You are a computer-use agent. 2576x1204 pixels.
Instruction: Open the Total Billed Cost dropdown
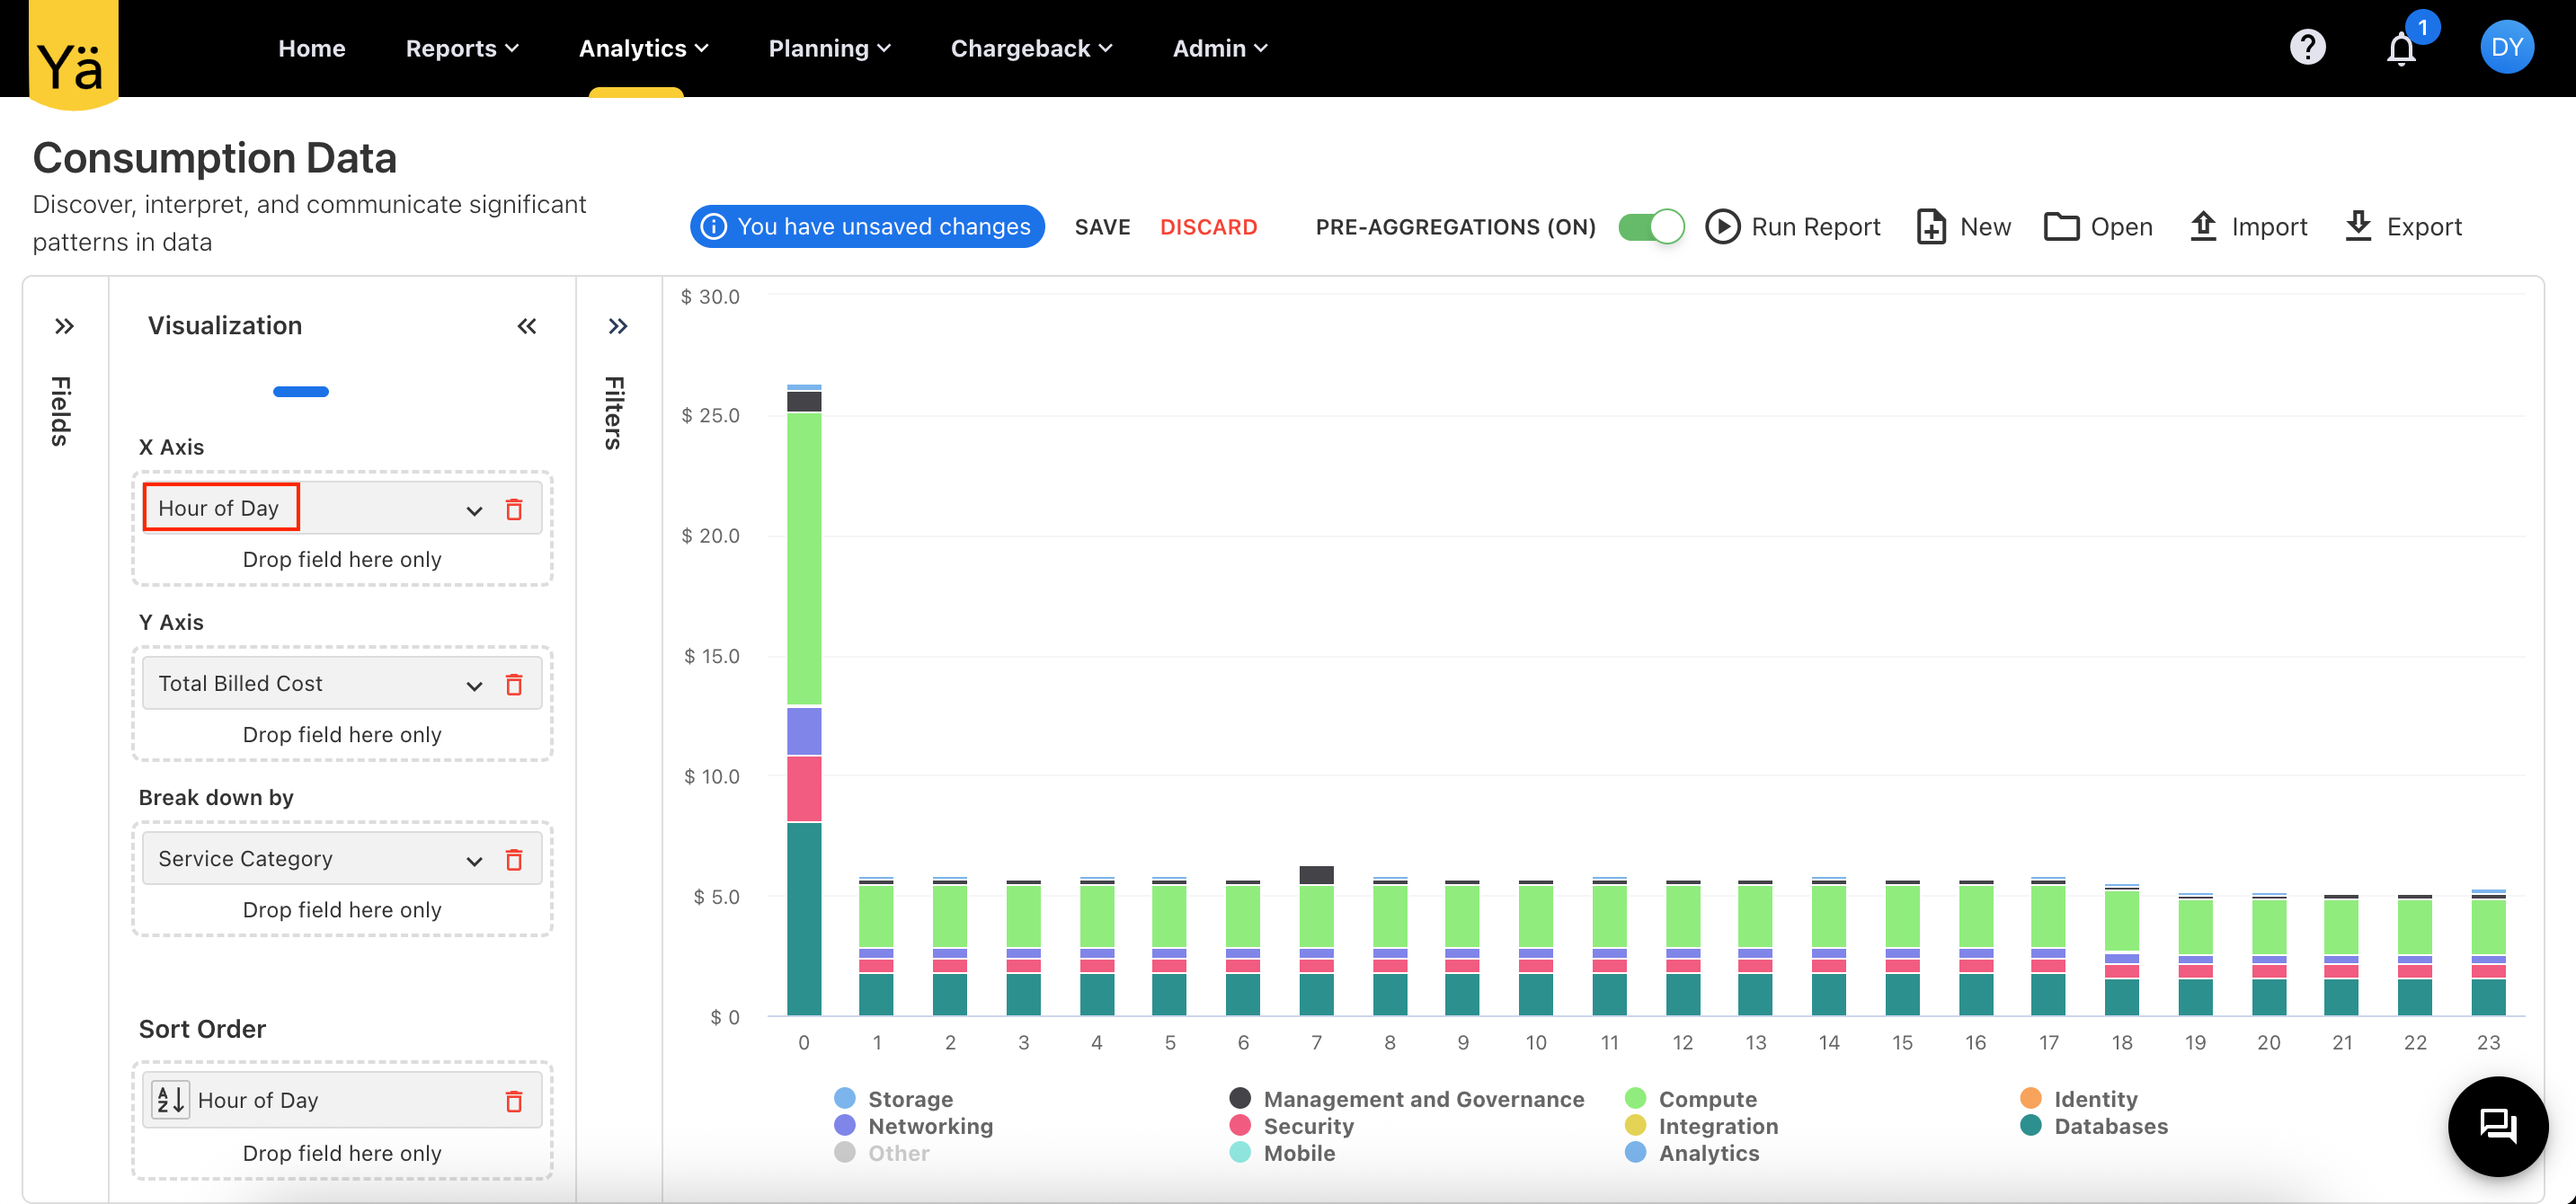474,685
